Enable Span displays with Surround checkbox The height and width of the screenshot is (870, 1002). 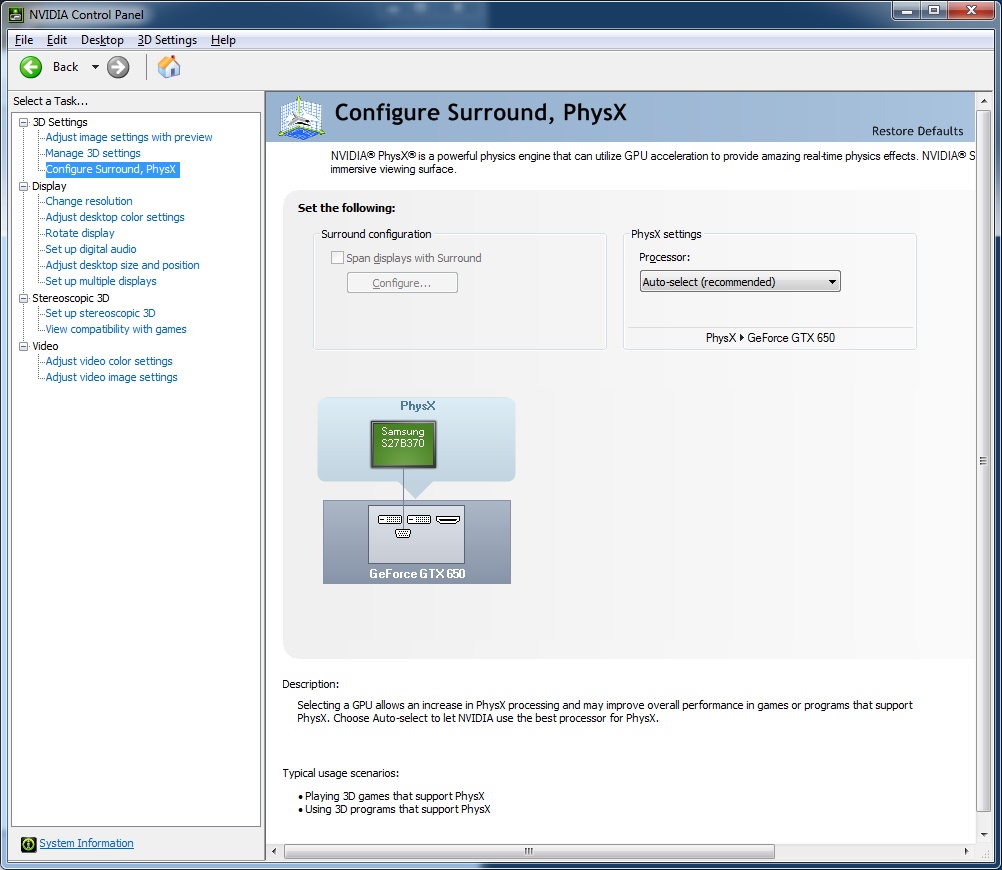(x=337, y=258)
